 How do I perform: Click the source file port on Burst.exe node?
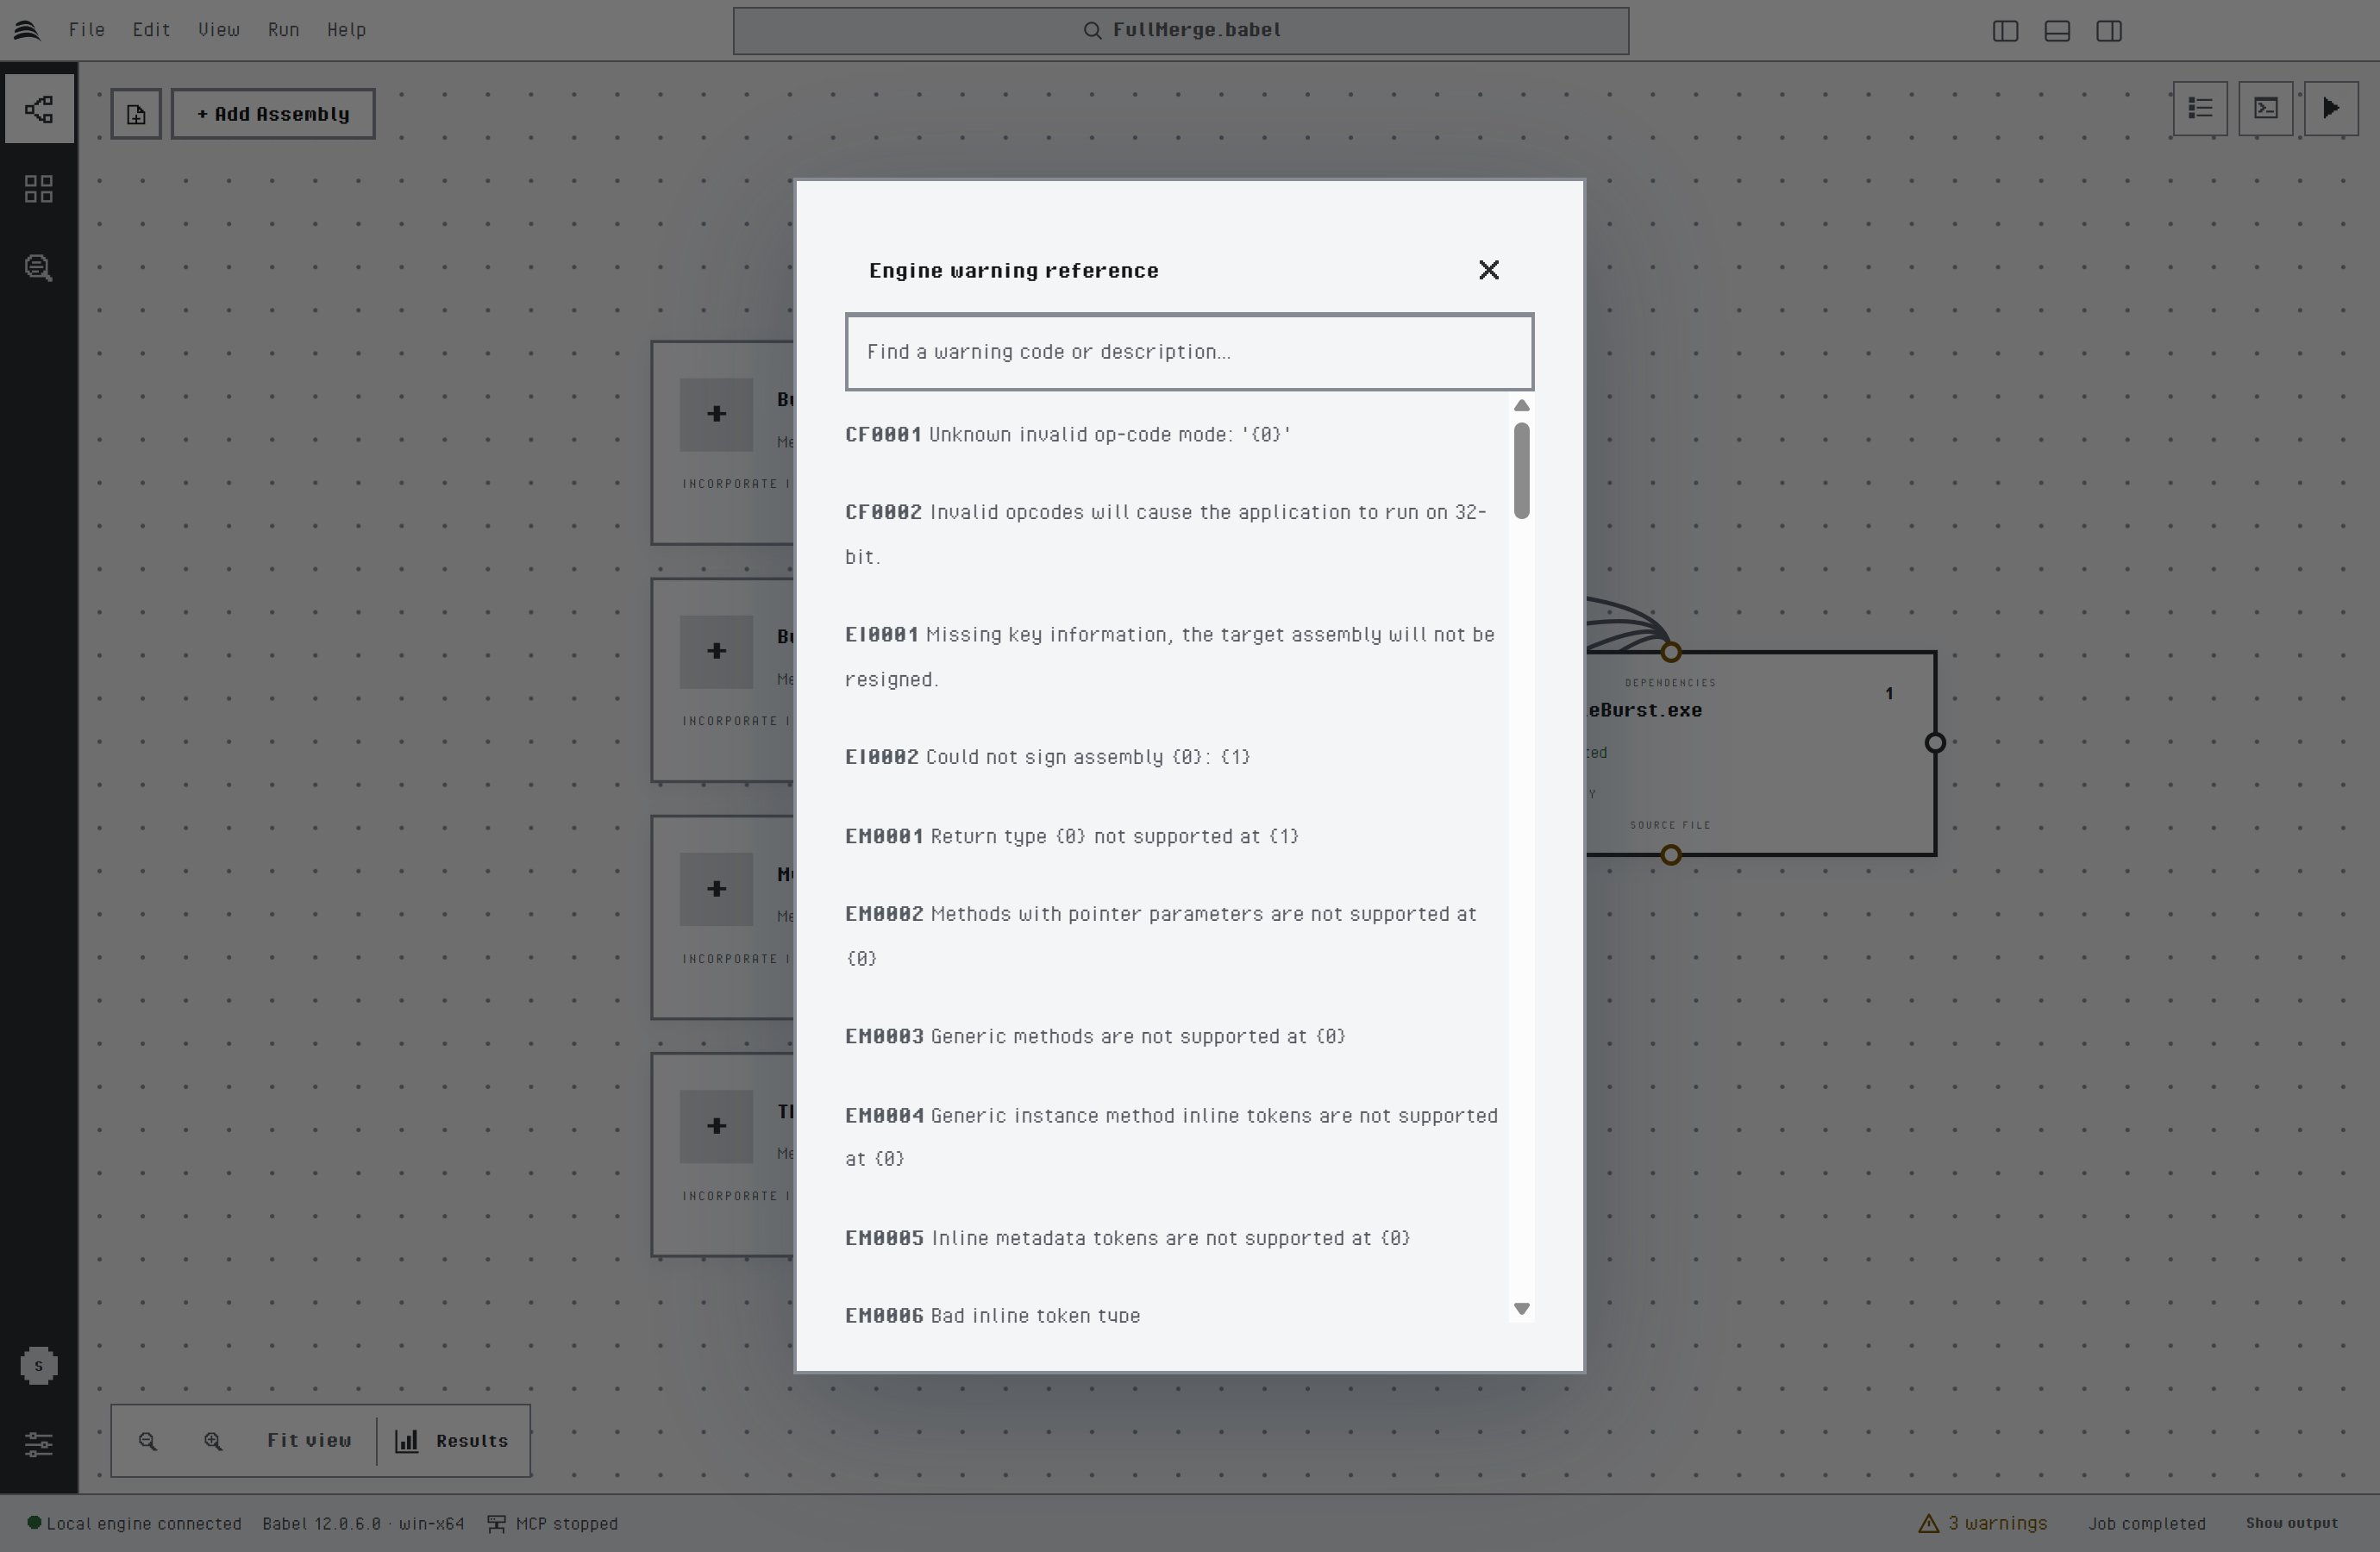(1670, 855)
